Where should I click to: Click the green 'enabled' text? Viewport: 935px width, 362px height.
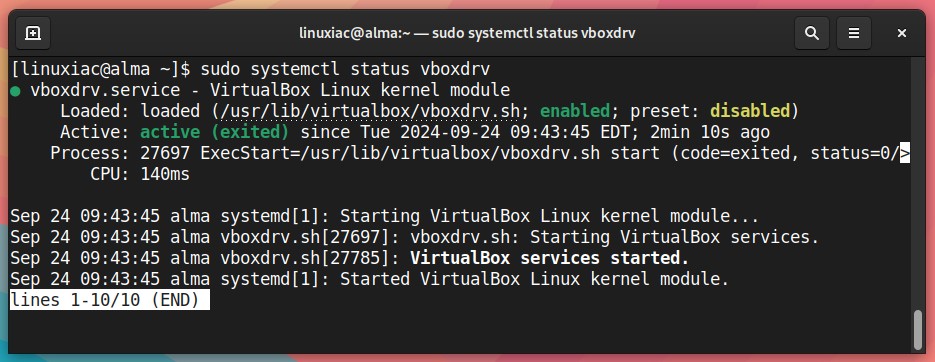575,111
